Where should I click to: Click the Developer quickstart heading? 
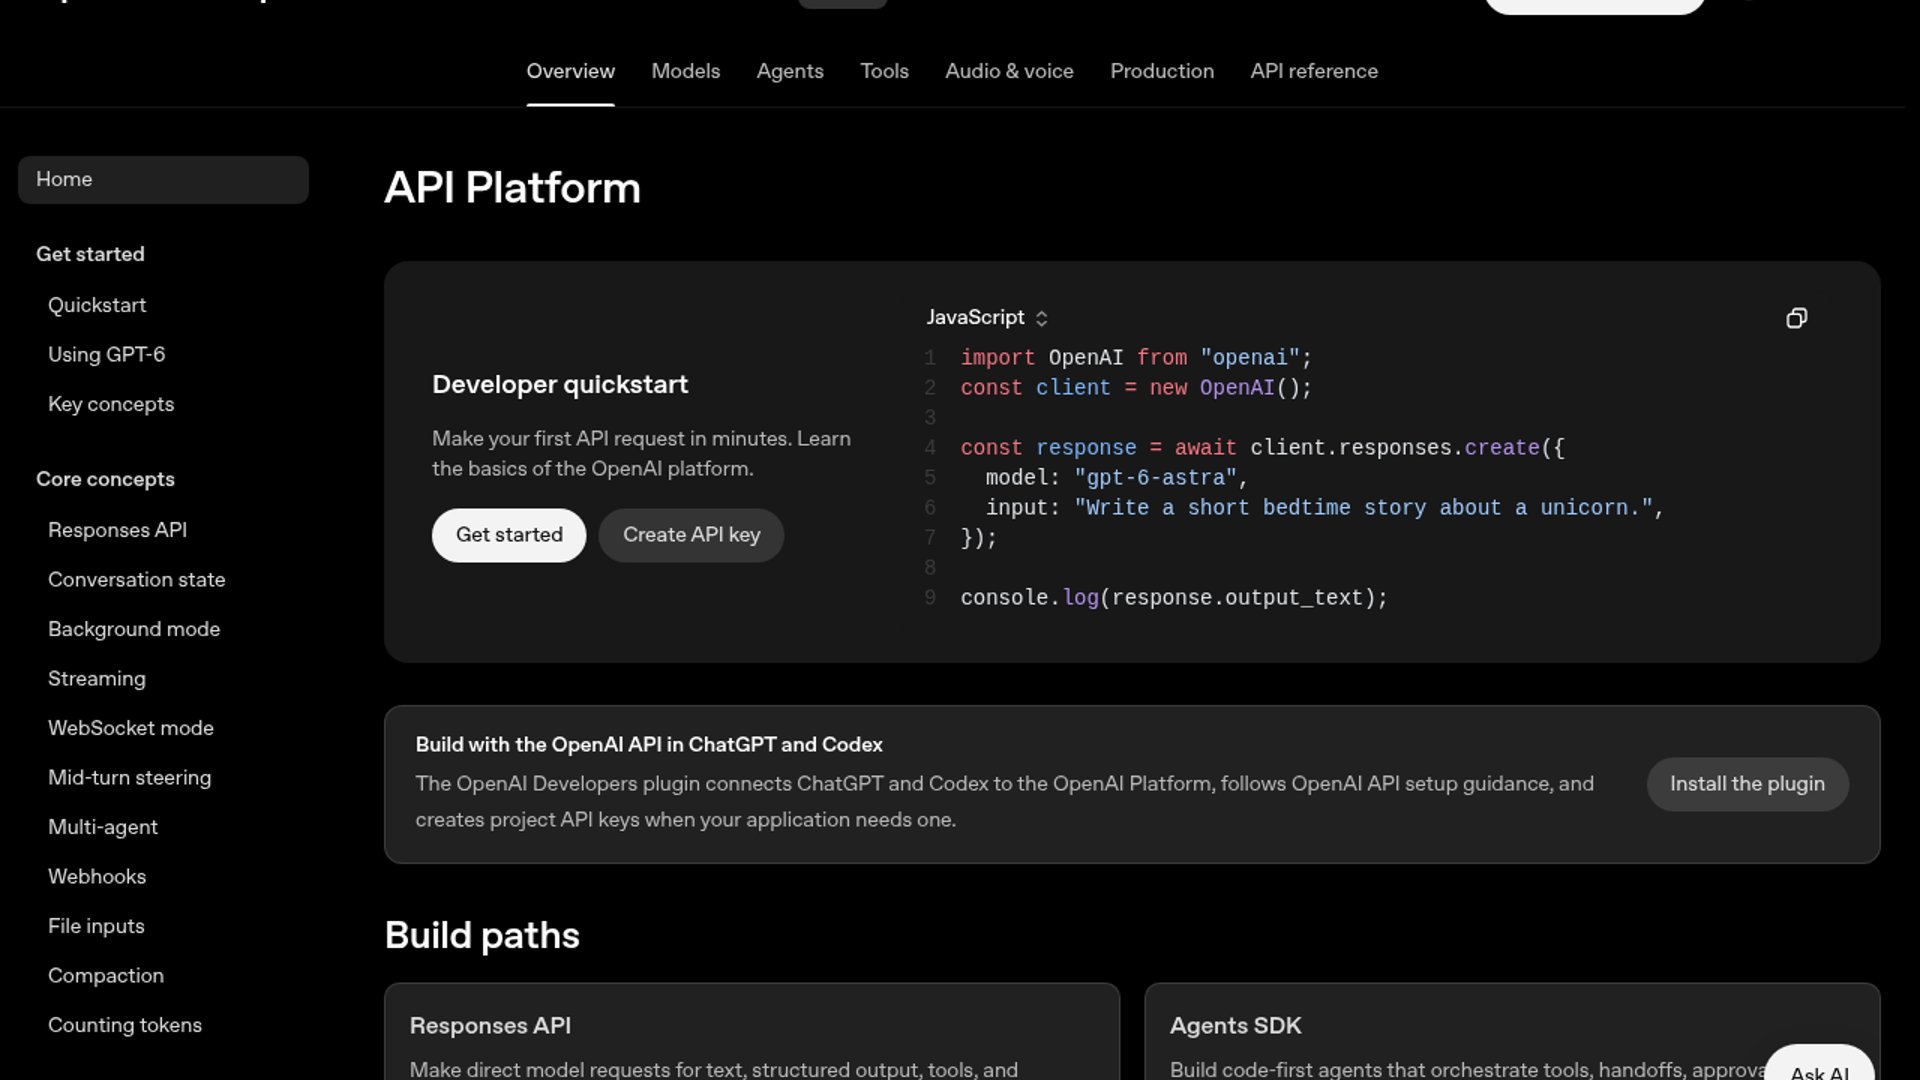(560, 385)
